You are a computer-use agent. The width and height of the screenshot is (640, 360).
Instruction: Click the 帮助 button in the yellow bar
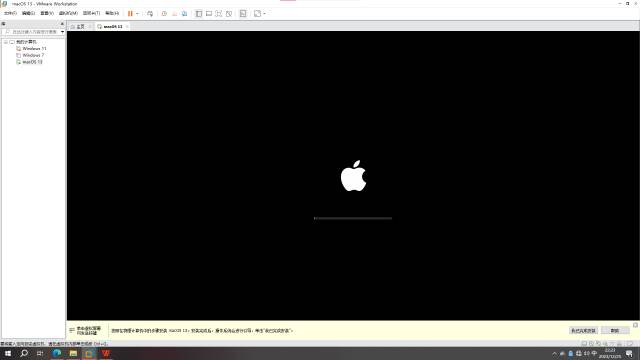click(x=615, y=331)
